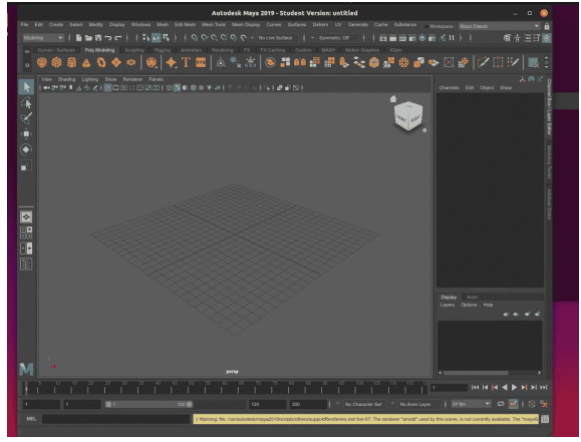Click the layer editor horizontal scrollbar
This screenshot has width=581, height=442.
tap(476, 373)
